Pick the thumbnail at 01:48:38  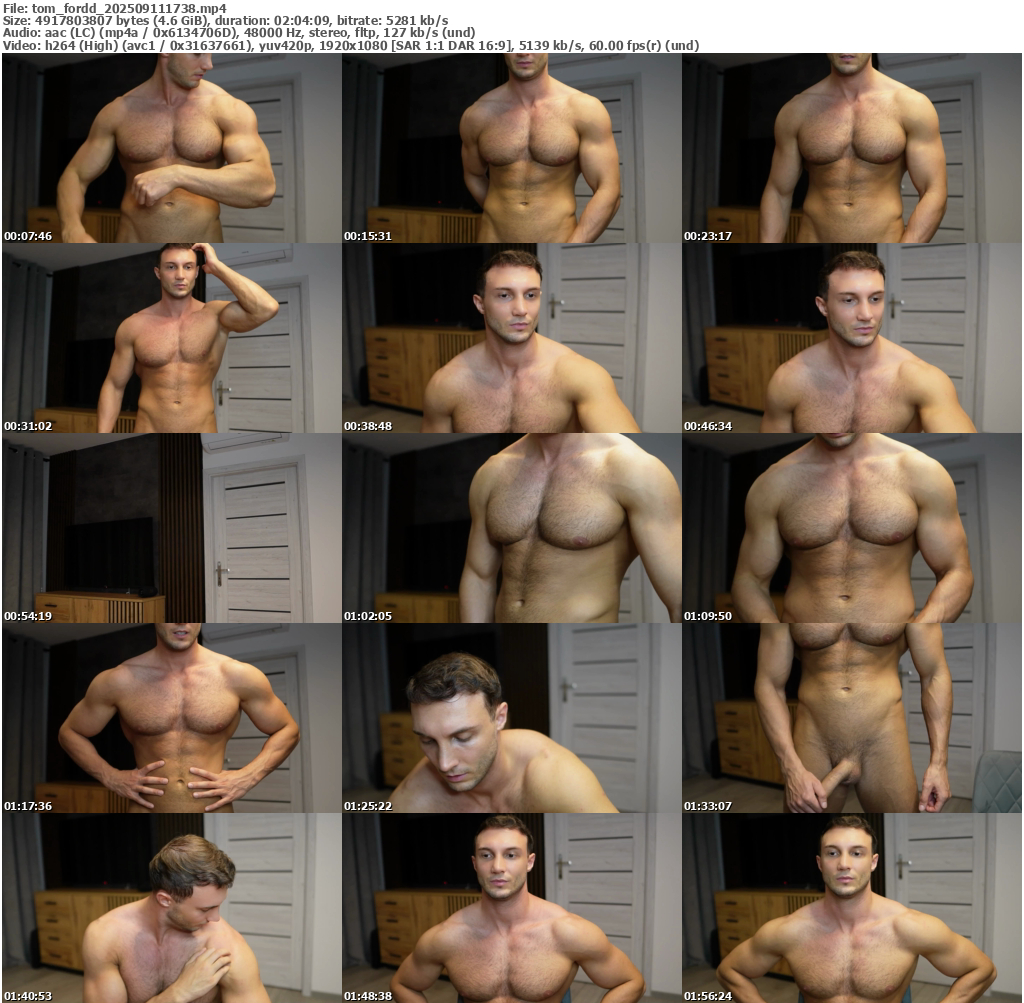pos(511,908)
